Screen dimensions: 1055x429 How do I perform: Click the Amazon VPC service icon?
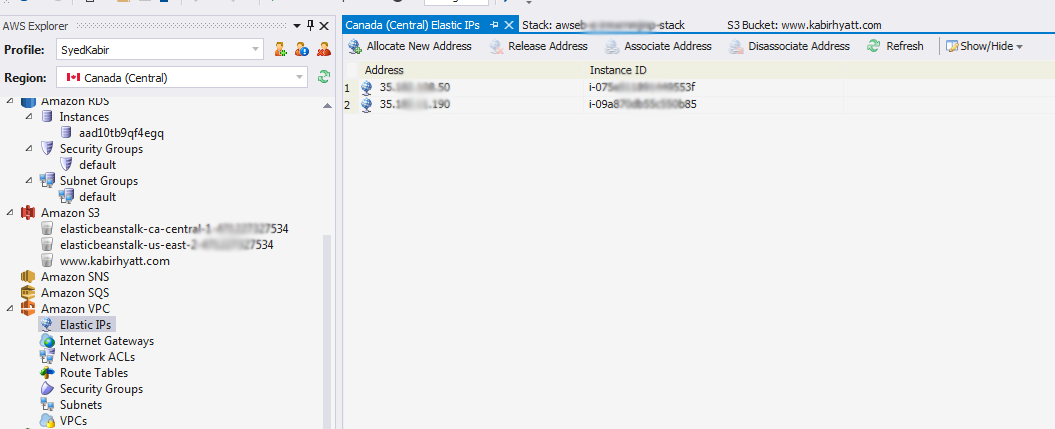point(28,309)
